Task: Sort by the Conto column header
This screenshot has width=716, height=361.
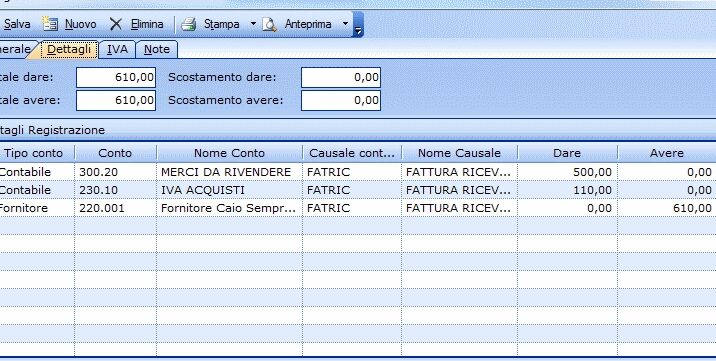Action: [x=115, y=153]
